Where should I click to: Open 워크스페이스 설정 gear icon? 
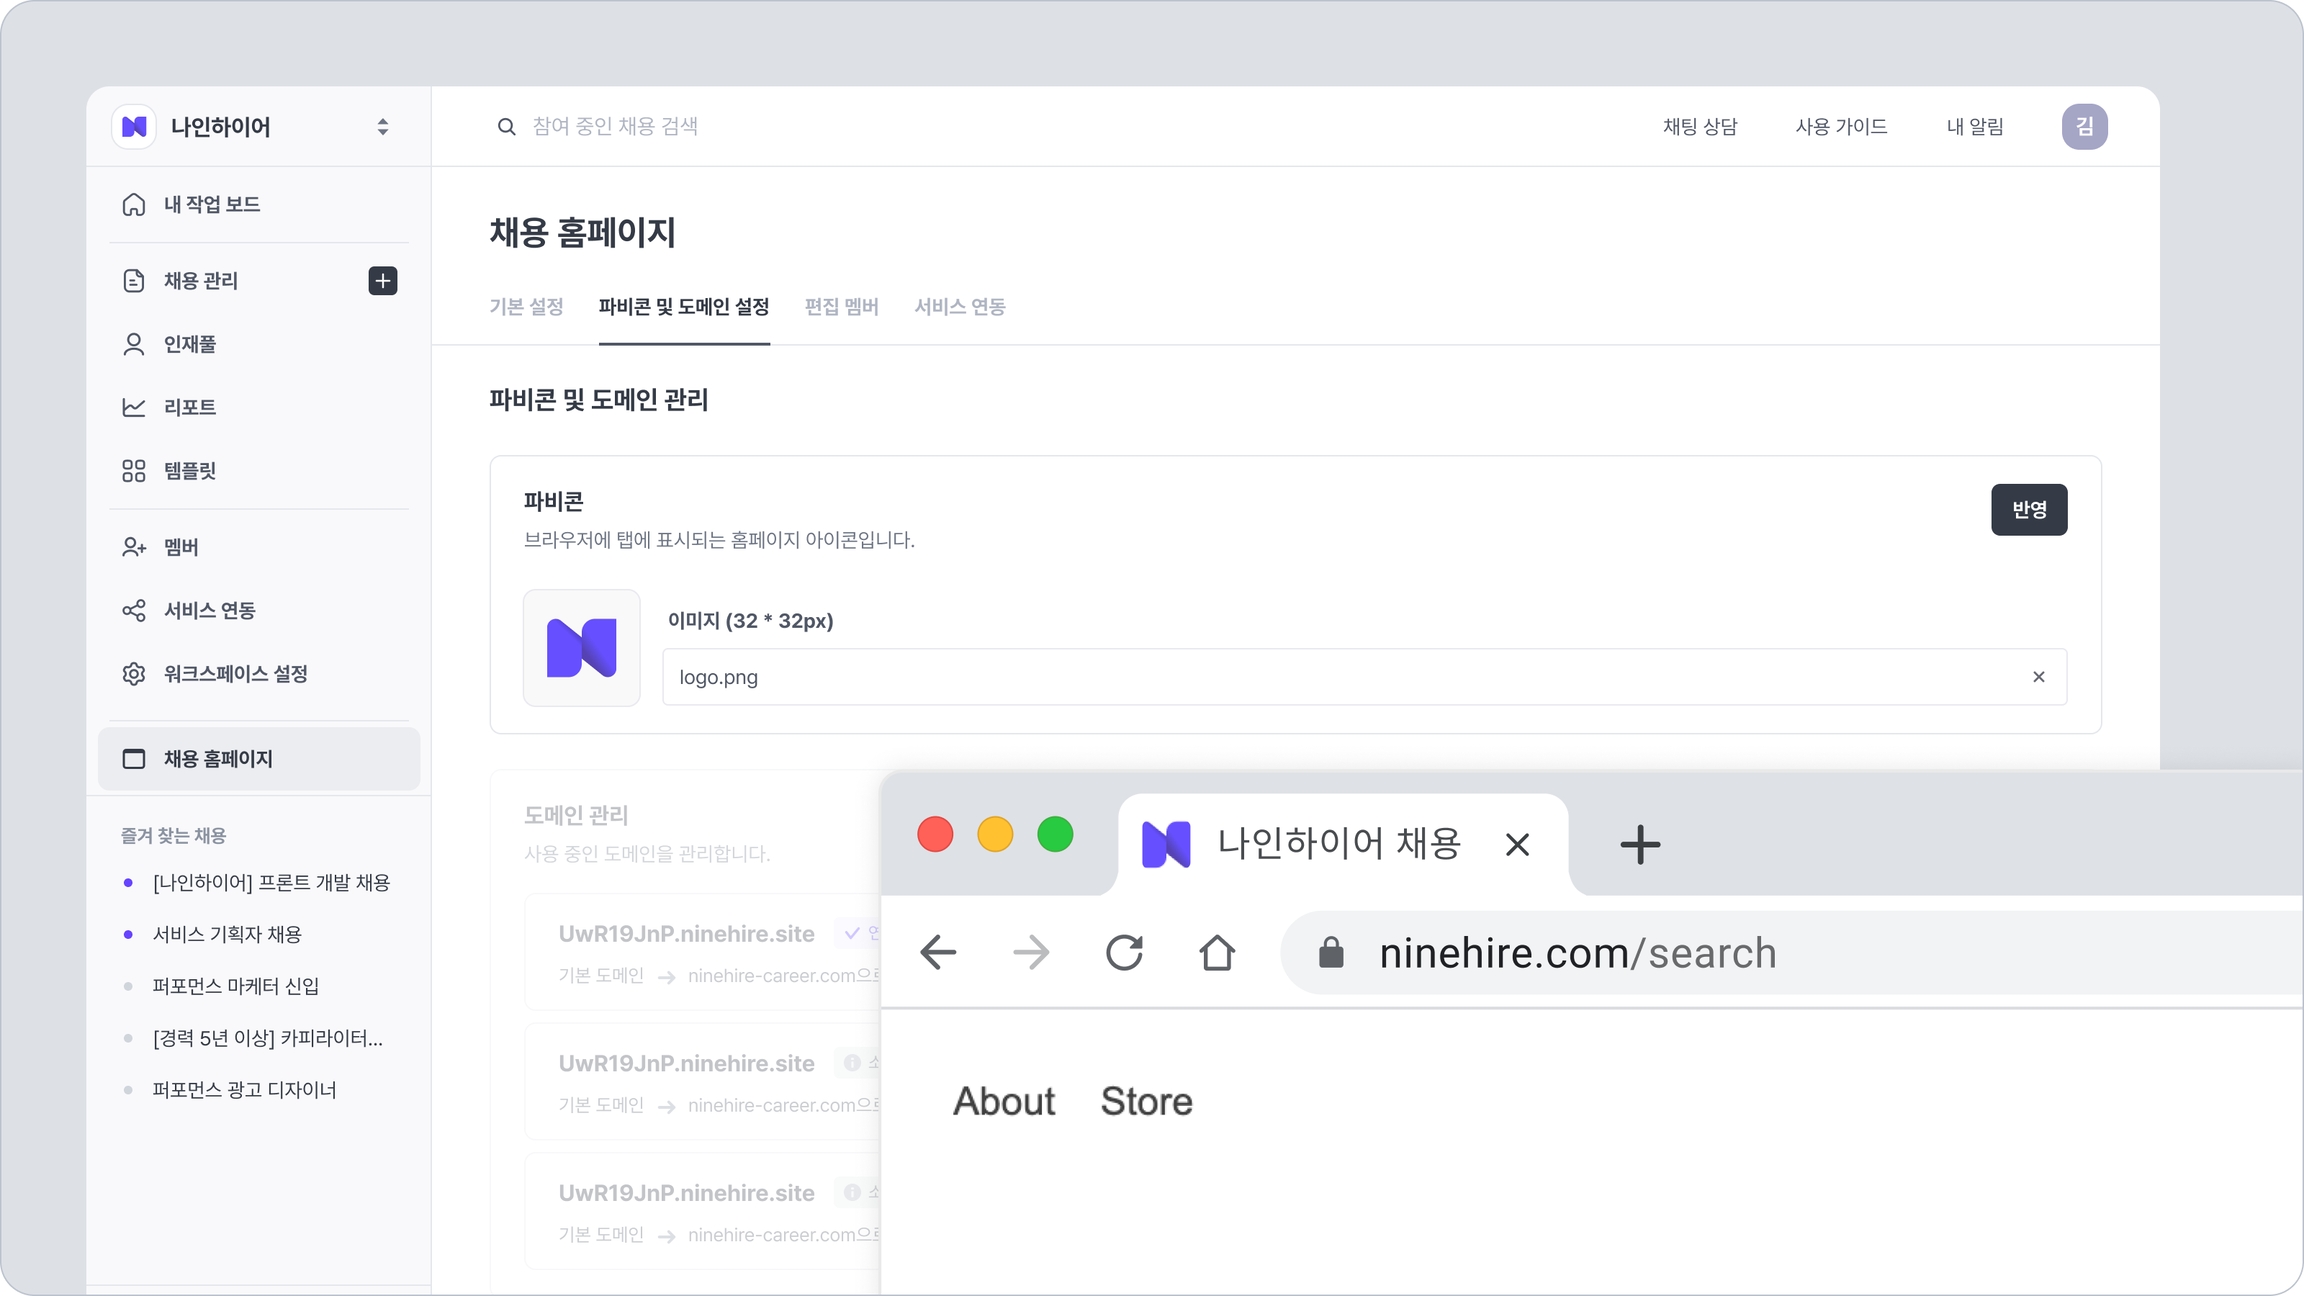(x=134, y=674)
